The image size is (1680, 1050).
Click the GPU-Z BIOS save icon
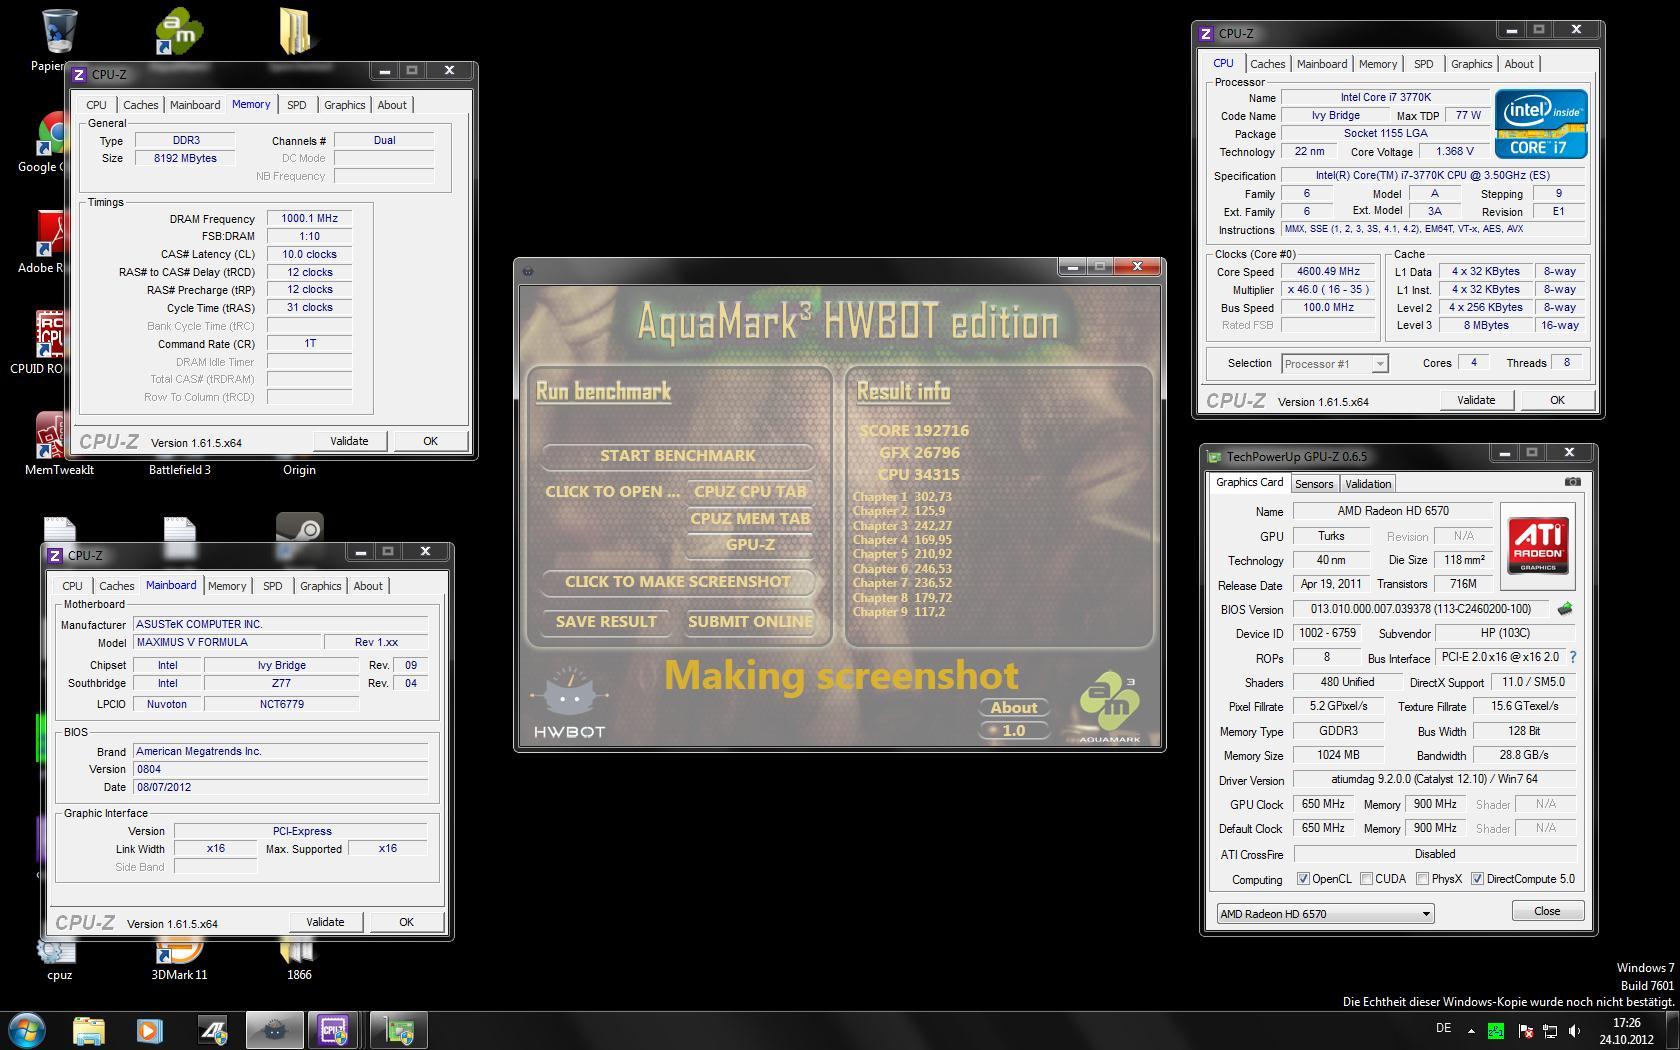click(x=1565, y=609)
